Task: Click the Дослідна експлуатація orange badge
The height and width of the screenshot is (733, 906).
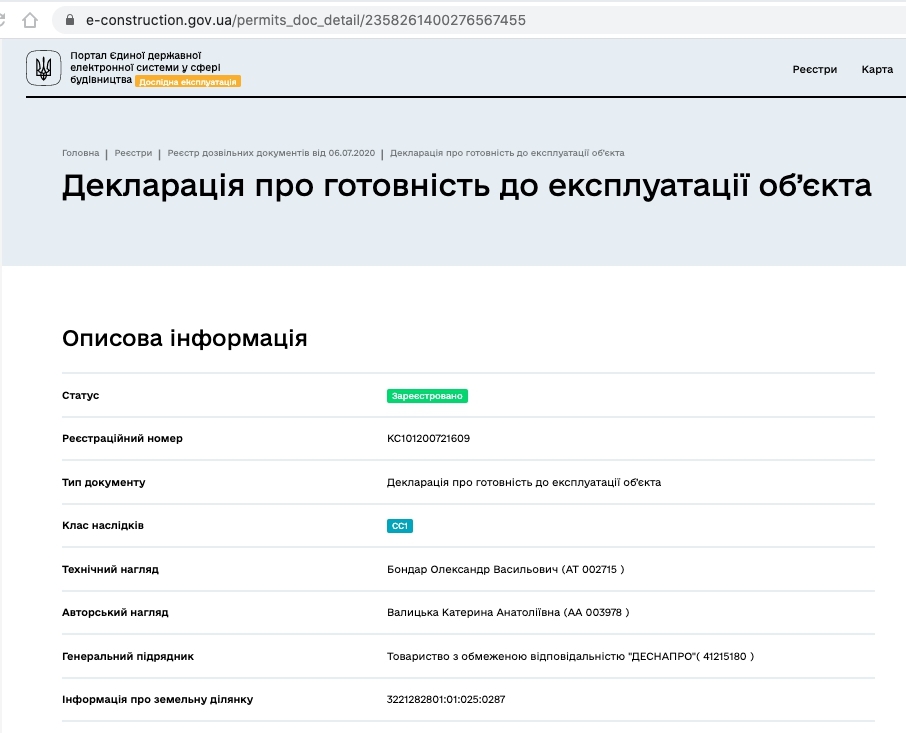Action: click(x=188, y=82)
